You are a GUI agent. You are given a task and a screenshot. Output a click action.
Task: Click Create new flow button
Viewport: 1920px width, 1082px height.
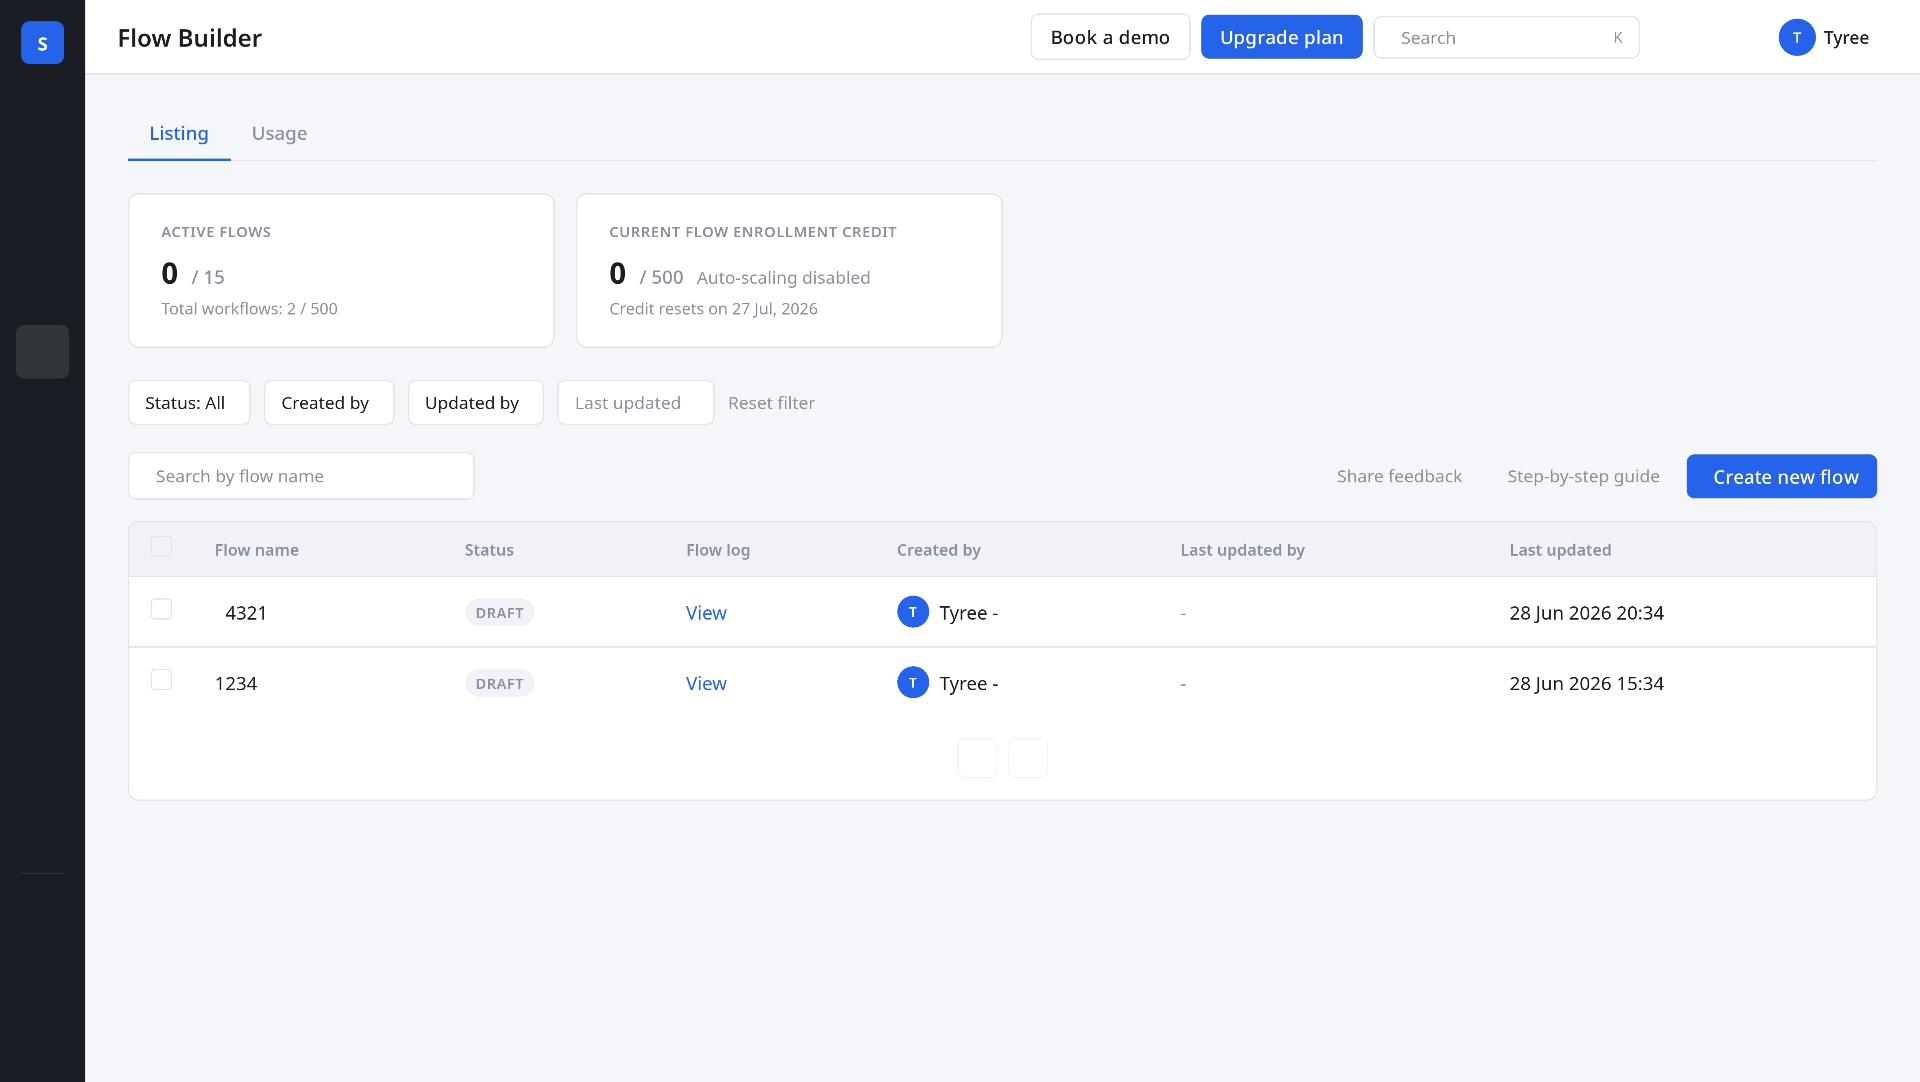click(1781, 477)
